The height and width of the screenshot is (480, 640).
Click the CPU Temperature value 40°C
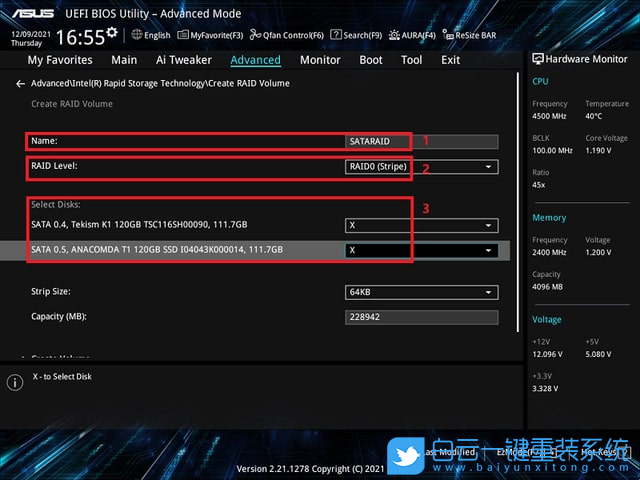point(594,116)
